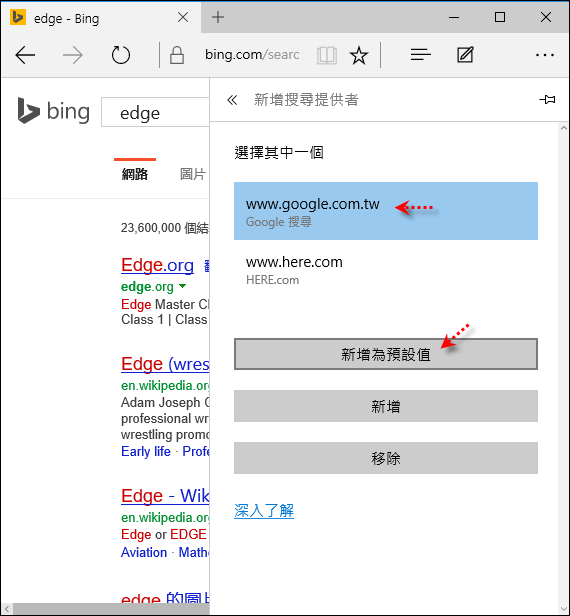The height and width of the screenshot is (616, 570).
Task: Open the Make a Web Note icon
Action: 465,55
